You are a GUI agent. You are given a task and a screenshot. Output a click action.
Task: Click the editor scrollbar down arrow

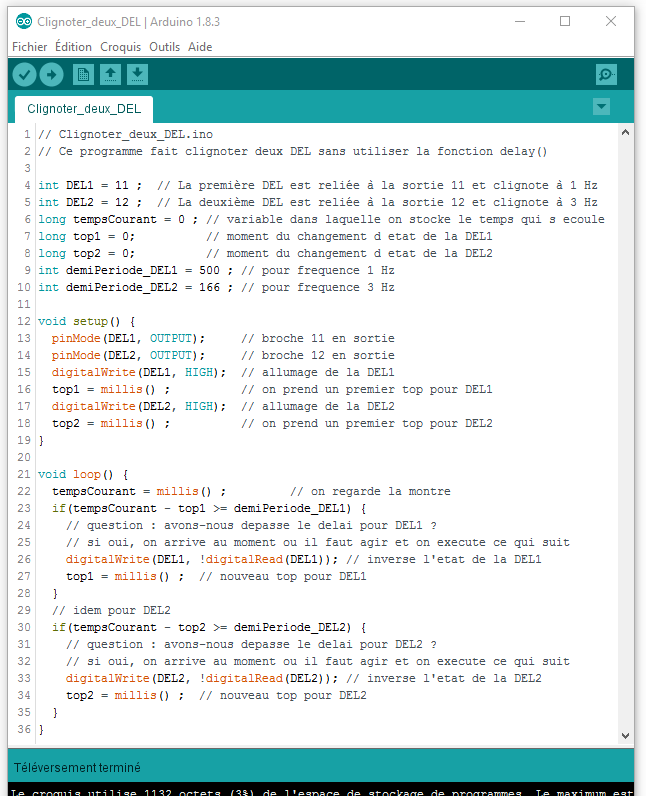pyautogui.click(x=625, y=736)
